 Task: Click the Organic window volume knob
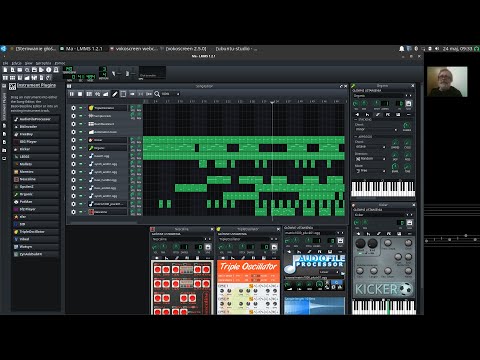[x=356, y=104]
